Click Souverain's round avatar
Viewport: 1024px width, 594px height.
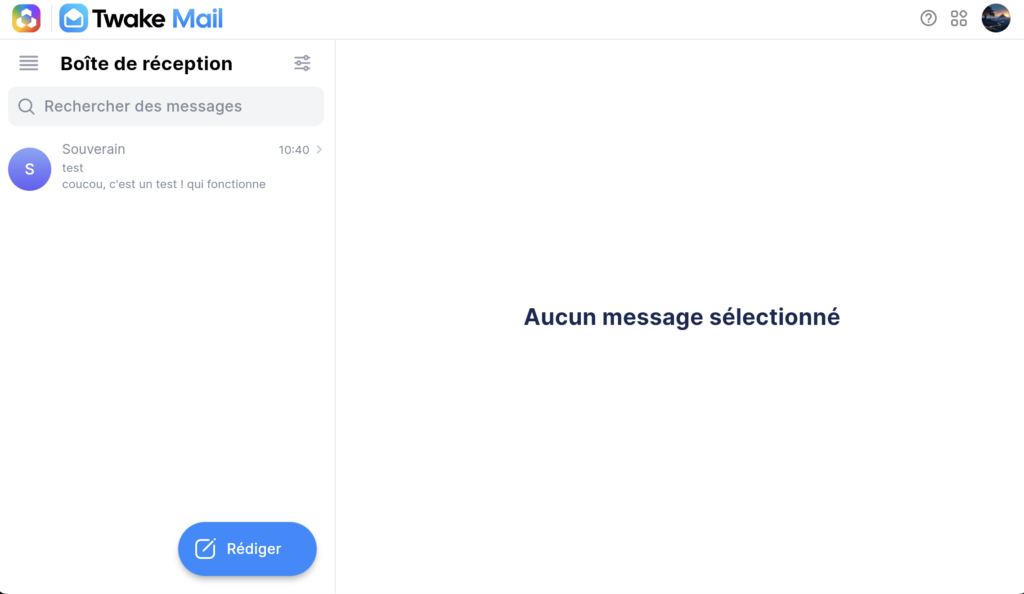tap(29, 169)
